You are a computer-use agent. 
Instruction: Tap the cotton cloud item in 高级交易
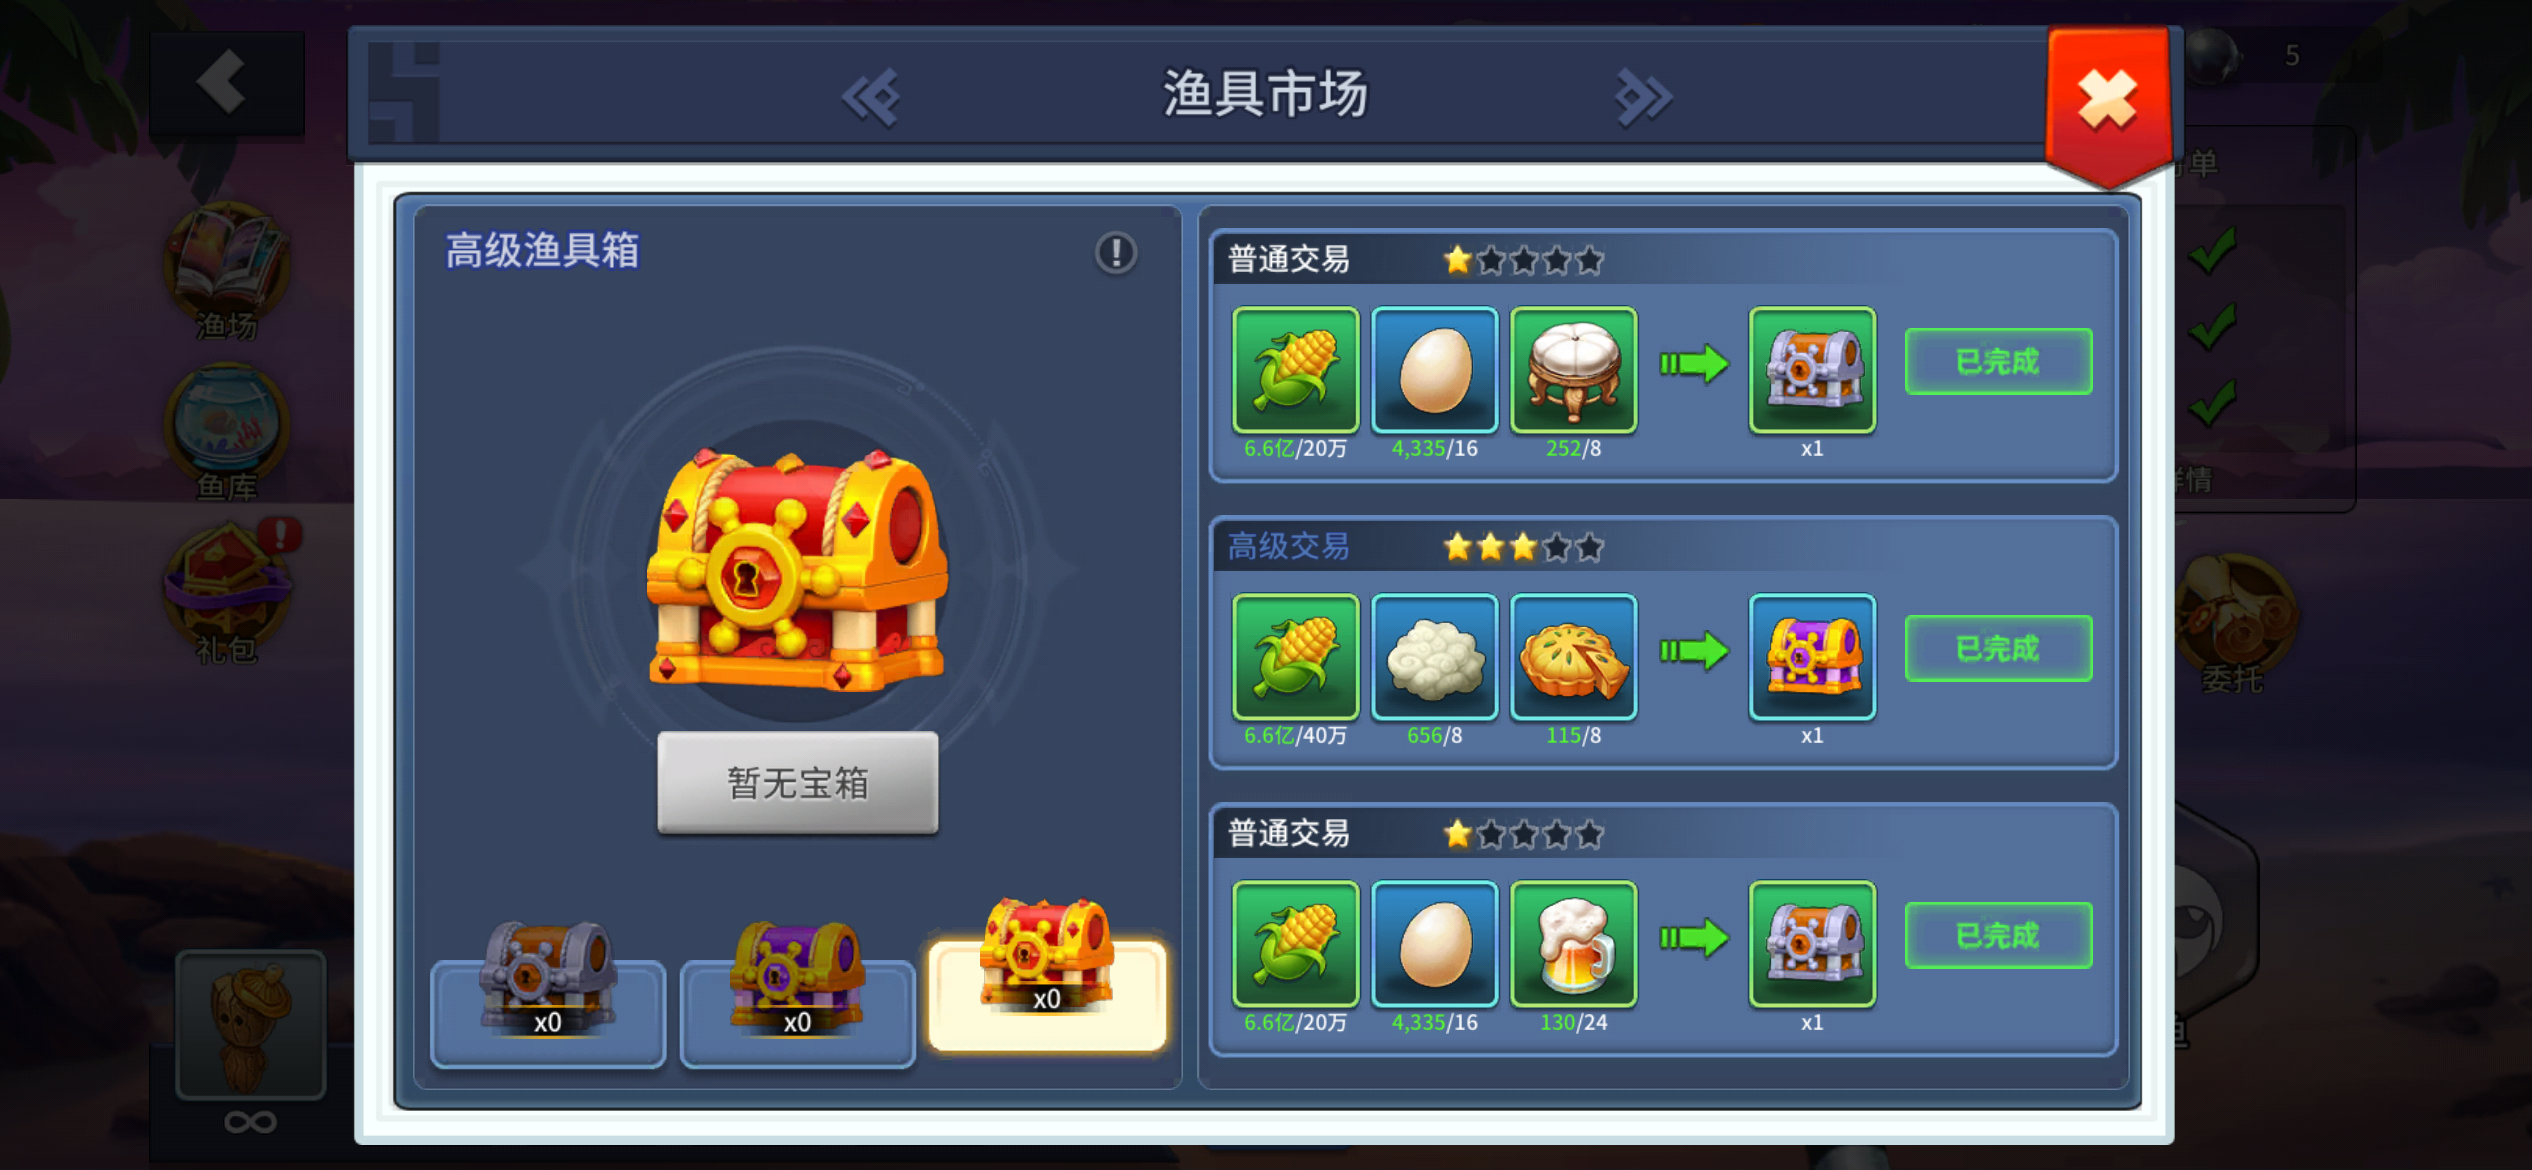click(x=1434, y=657)
